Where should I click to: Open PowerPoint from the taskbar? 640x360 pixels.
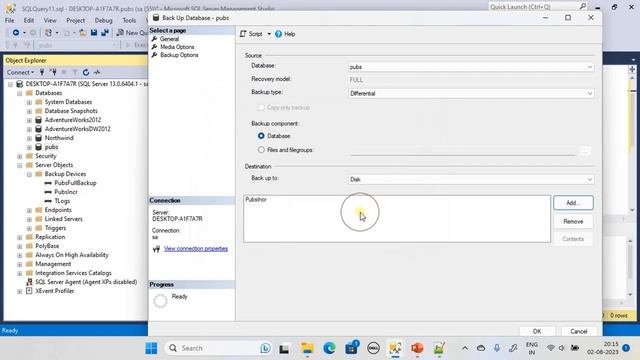point(417,348)
